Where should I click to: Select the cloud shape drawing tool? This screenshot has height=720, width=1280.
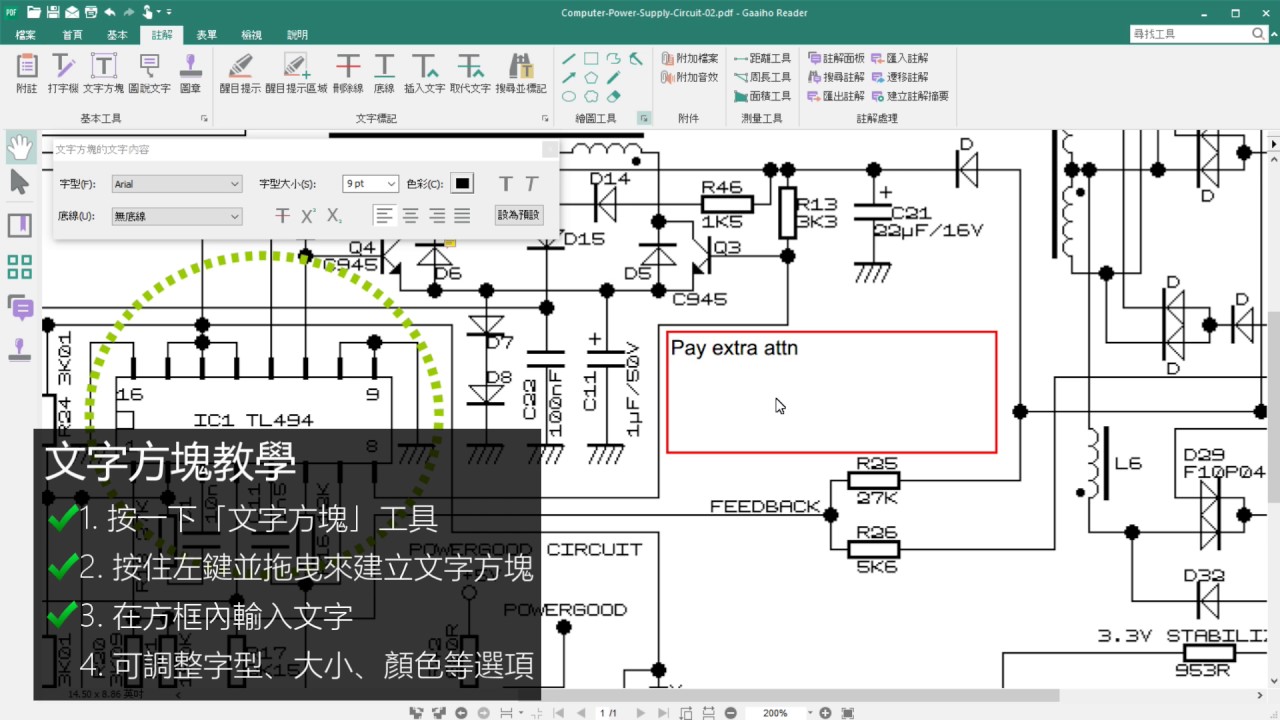591,97
